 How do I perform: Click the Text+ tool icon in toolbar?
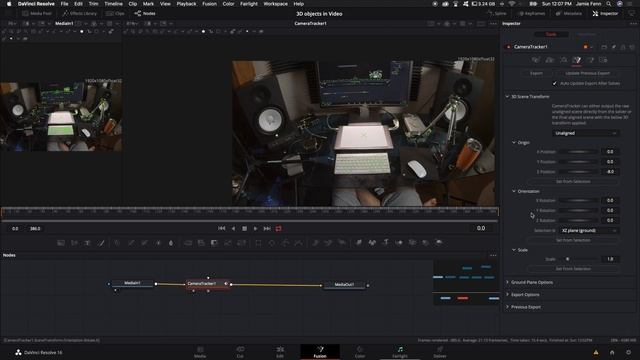pyautogui.click(x=87, y=243)
